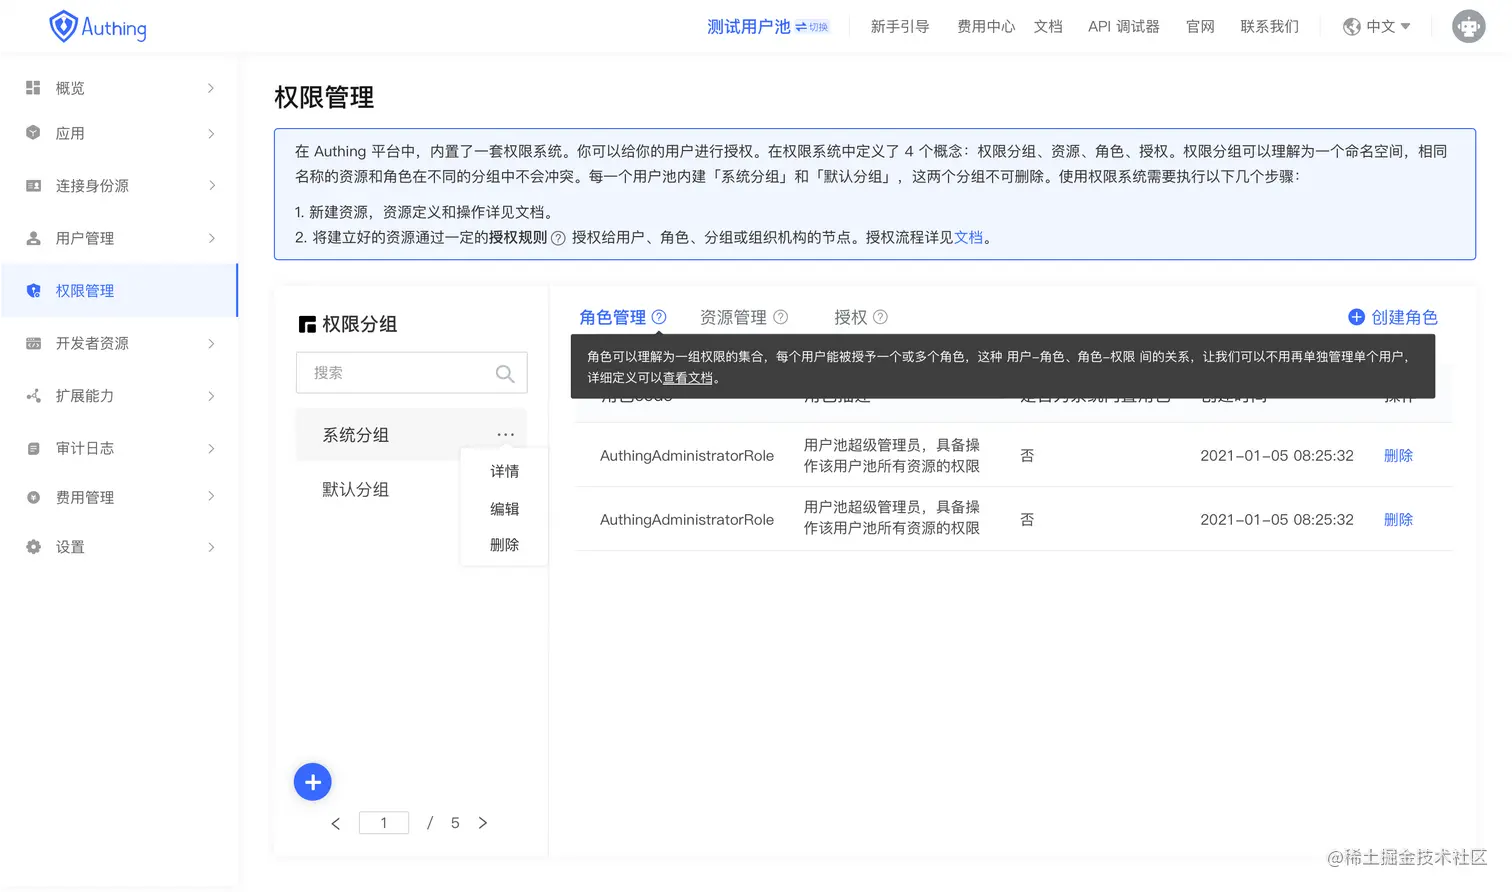1512x892 pixels.
Task: Open the 文档 link in the info box
Action: pyautogui.click(x=968, y=238)
